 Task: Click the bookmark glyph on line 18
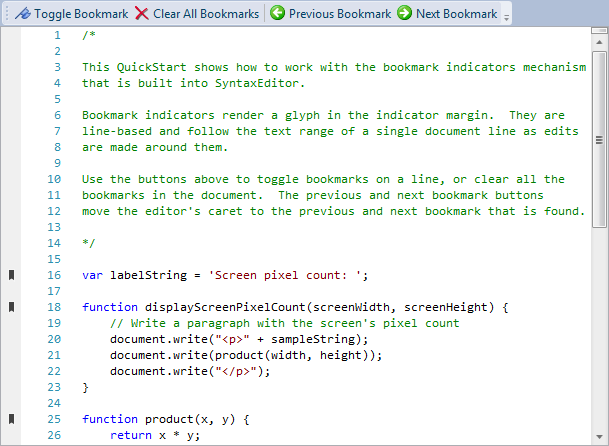(x=11, y=307)
